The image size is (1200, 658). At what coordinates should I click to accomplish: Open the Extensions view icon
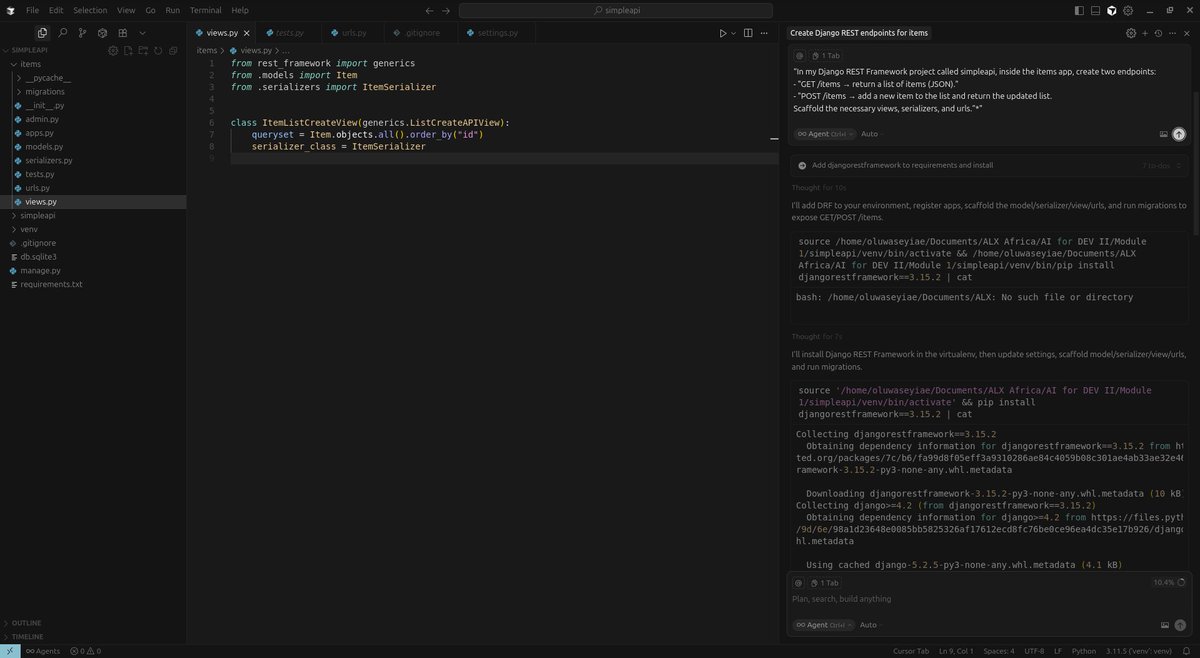[x=122, y=32]
